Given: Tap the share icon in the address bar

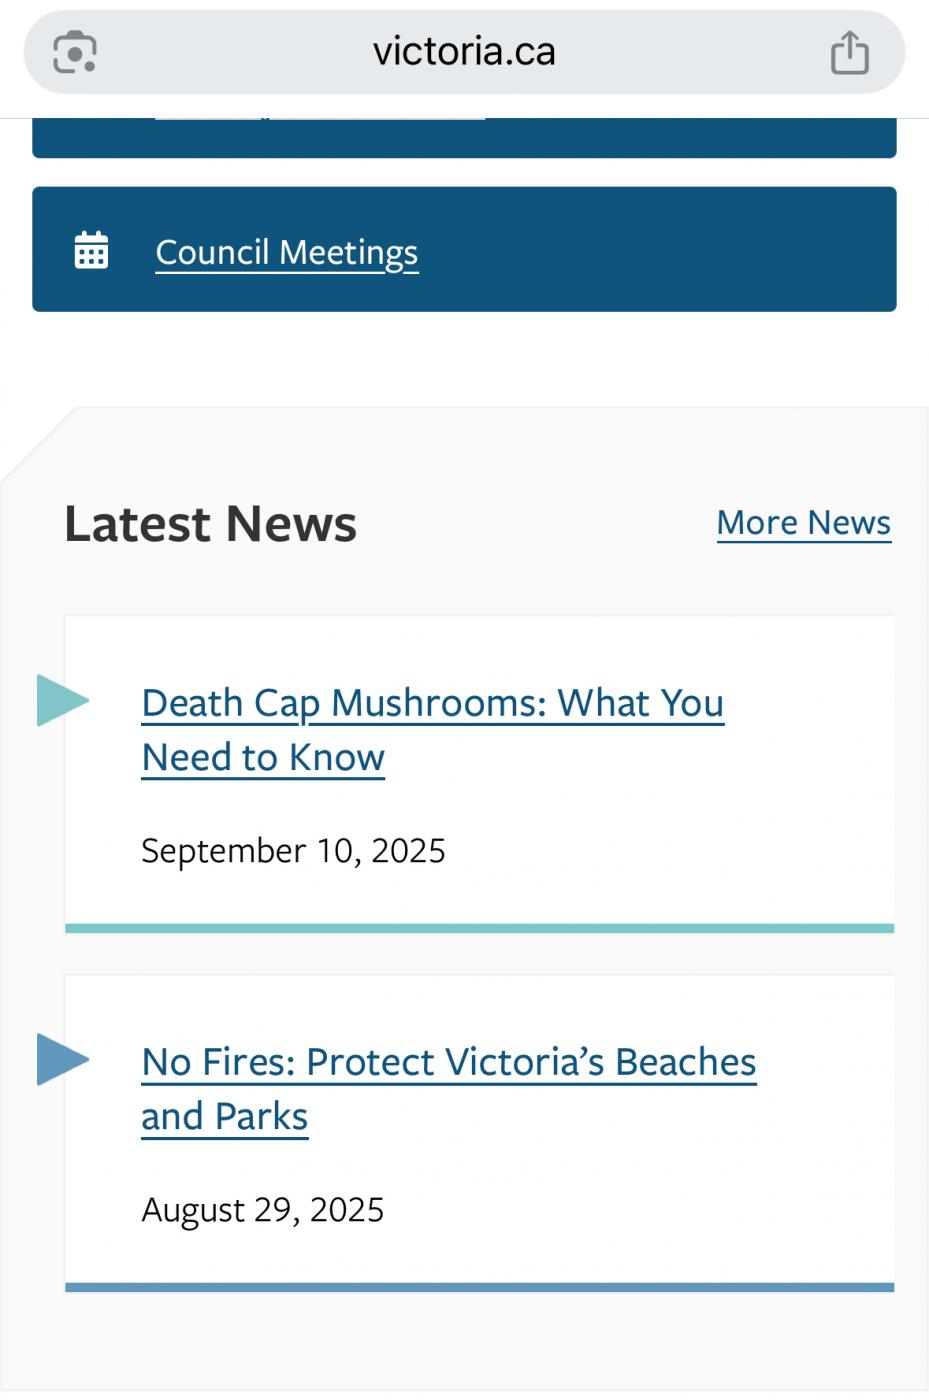Looking at the screenshot, I should click(849, 53).
